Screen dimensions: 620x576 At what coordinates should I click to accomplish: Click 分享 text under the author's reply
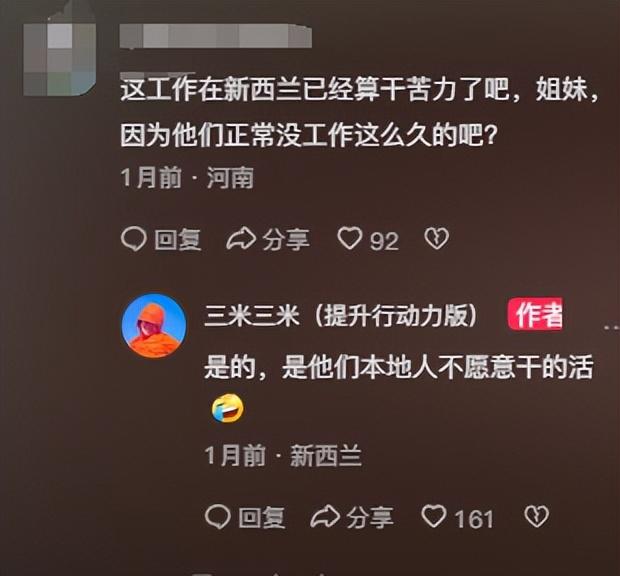click(x=370, y=518)
